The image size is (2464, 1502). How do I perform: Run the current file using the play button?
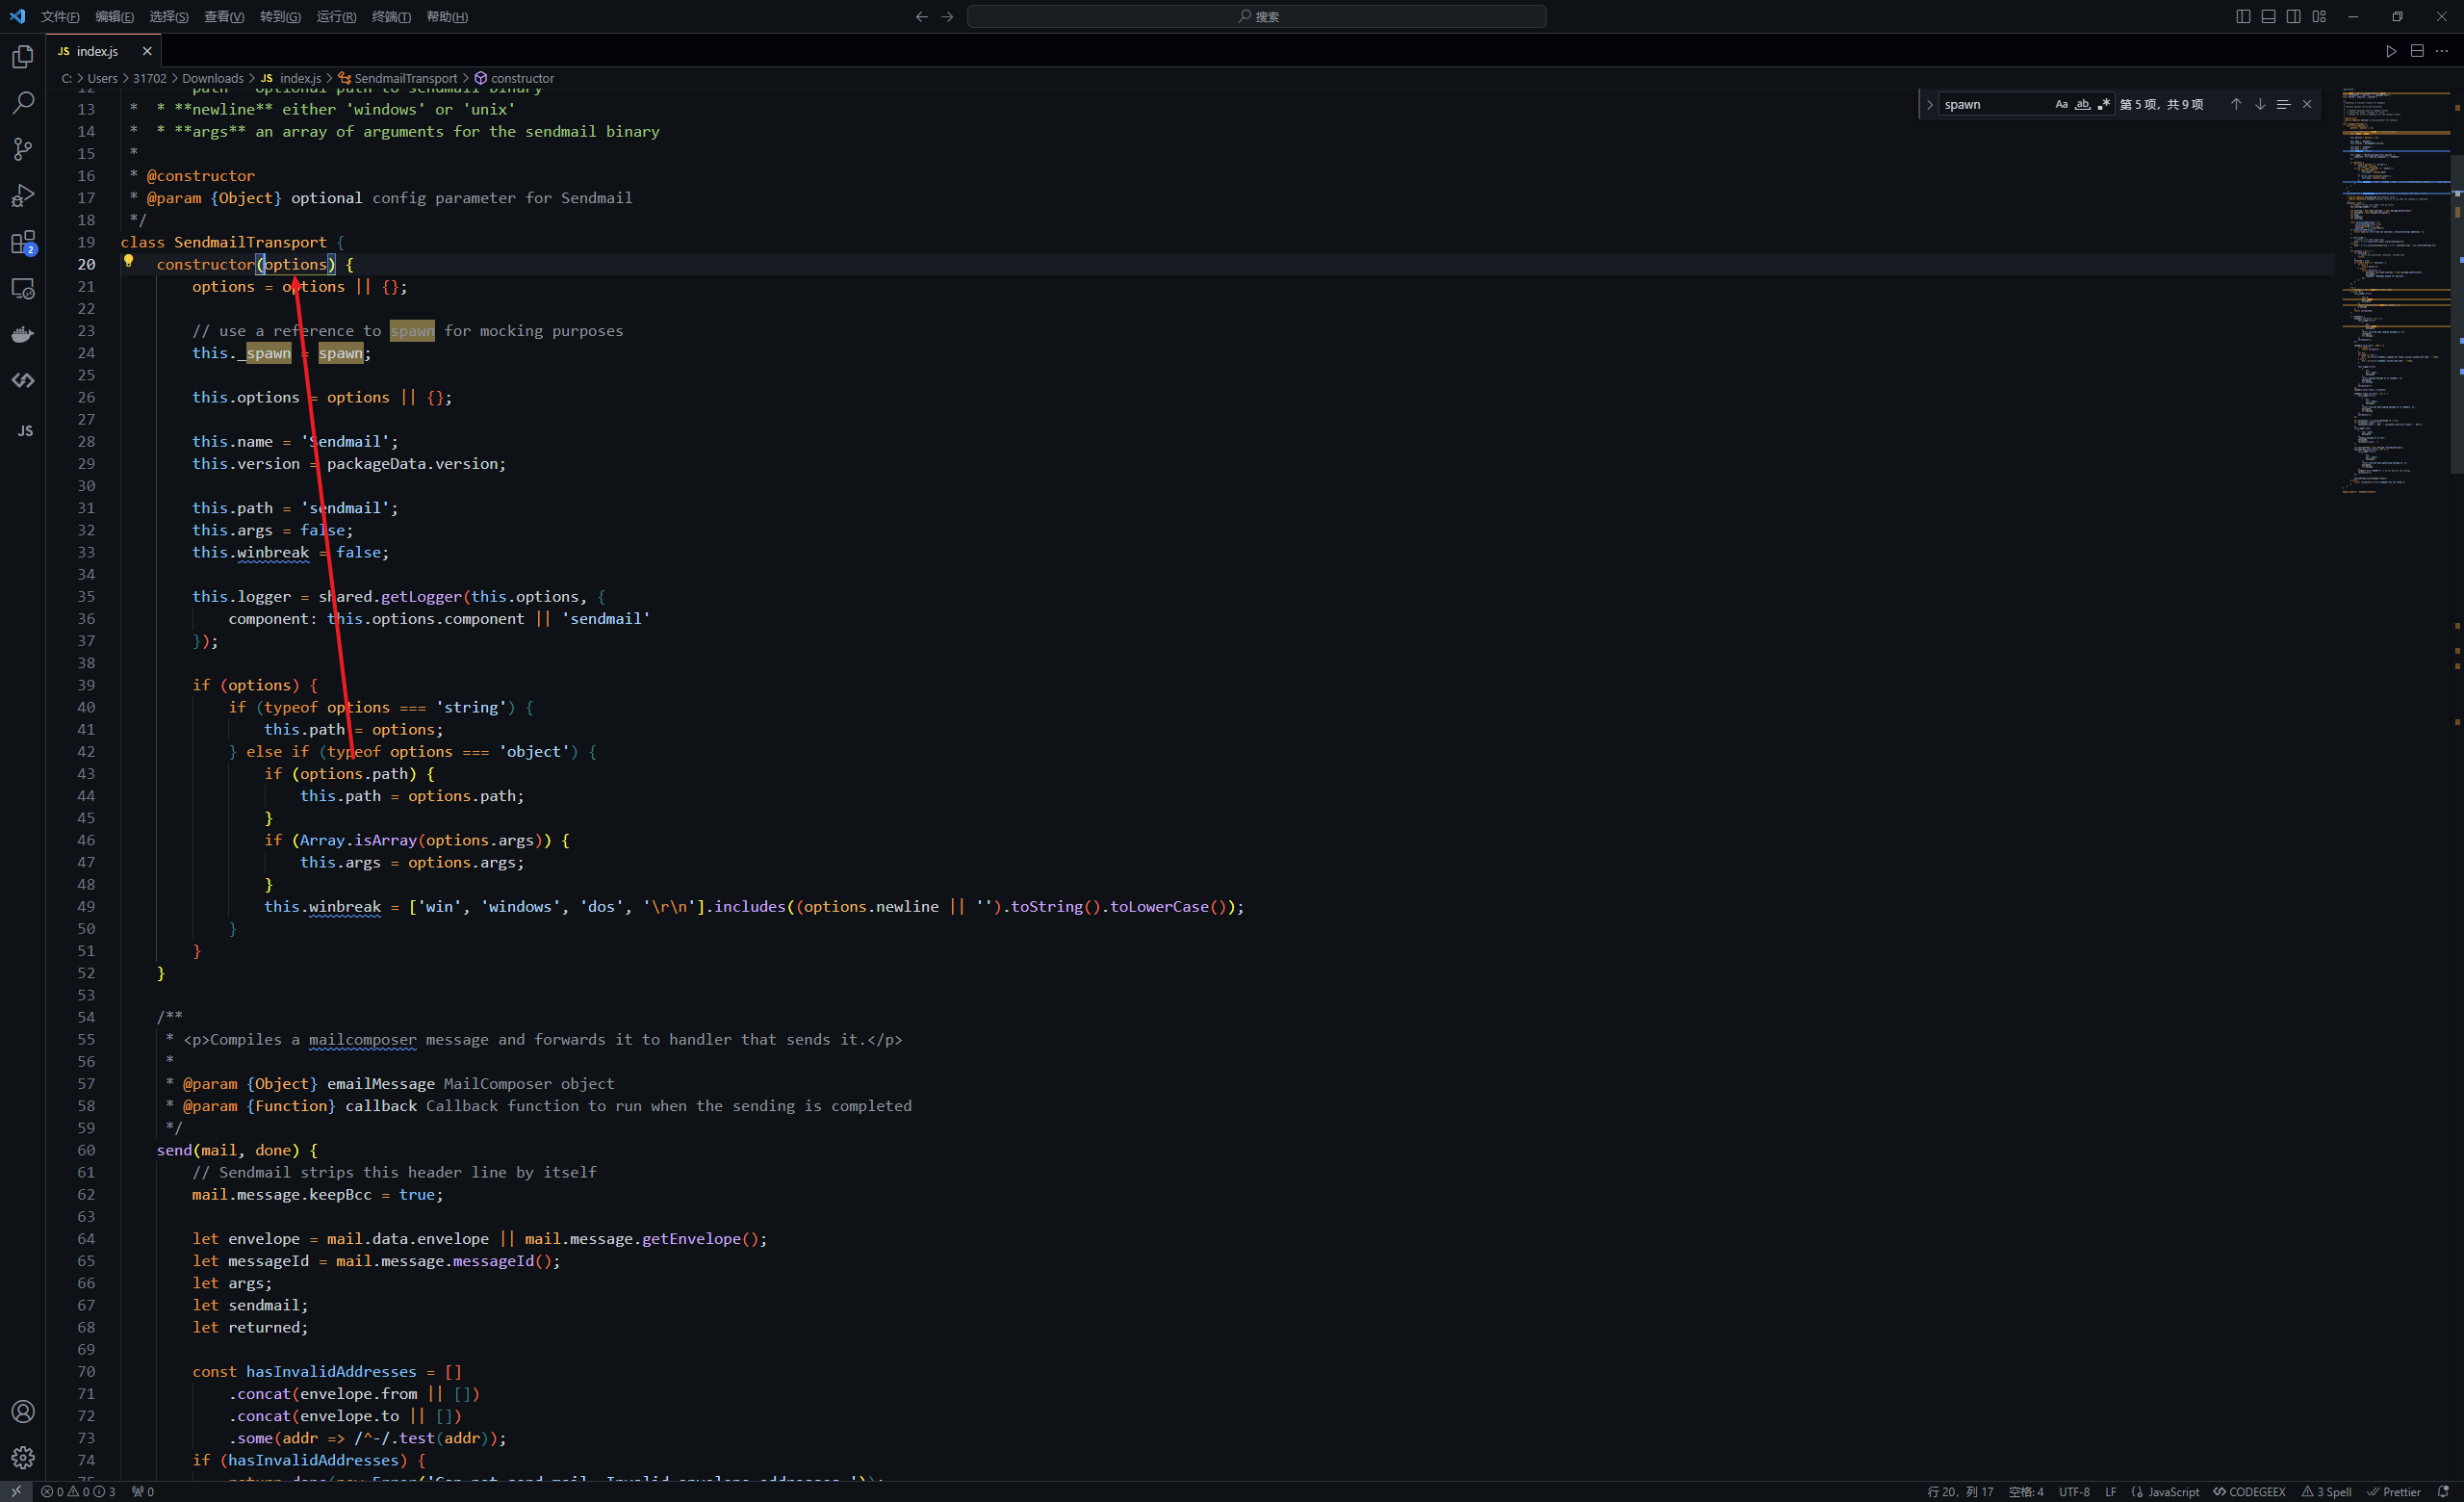tap(2391, 51)
